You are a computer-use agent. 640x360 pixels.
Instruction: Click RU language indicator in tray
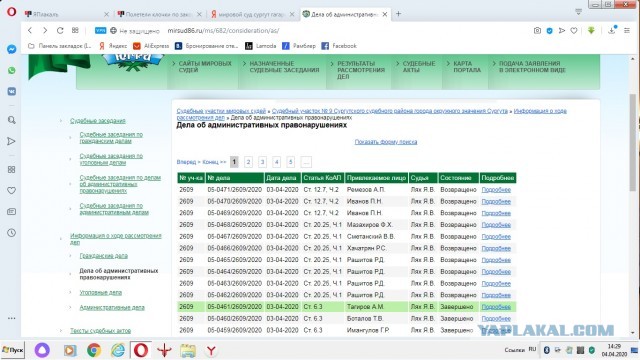pyautogui.click(x=532, y=349)
